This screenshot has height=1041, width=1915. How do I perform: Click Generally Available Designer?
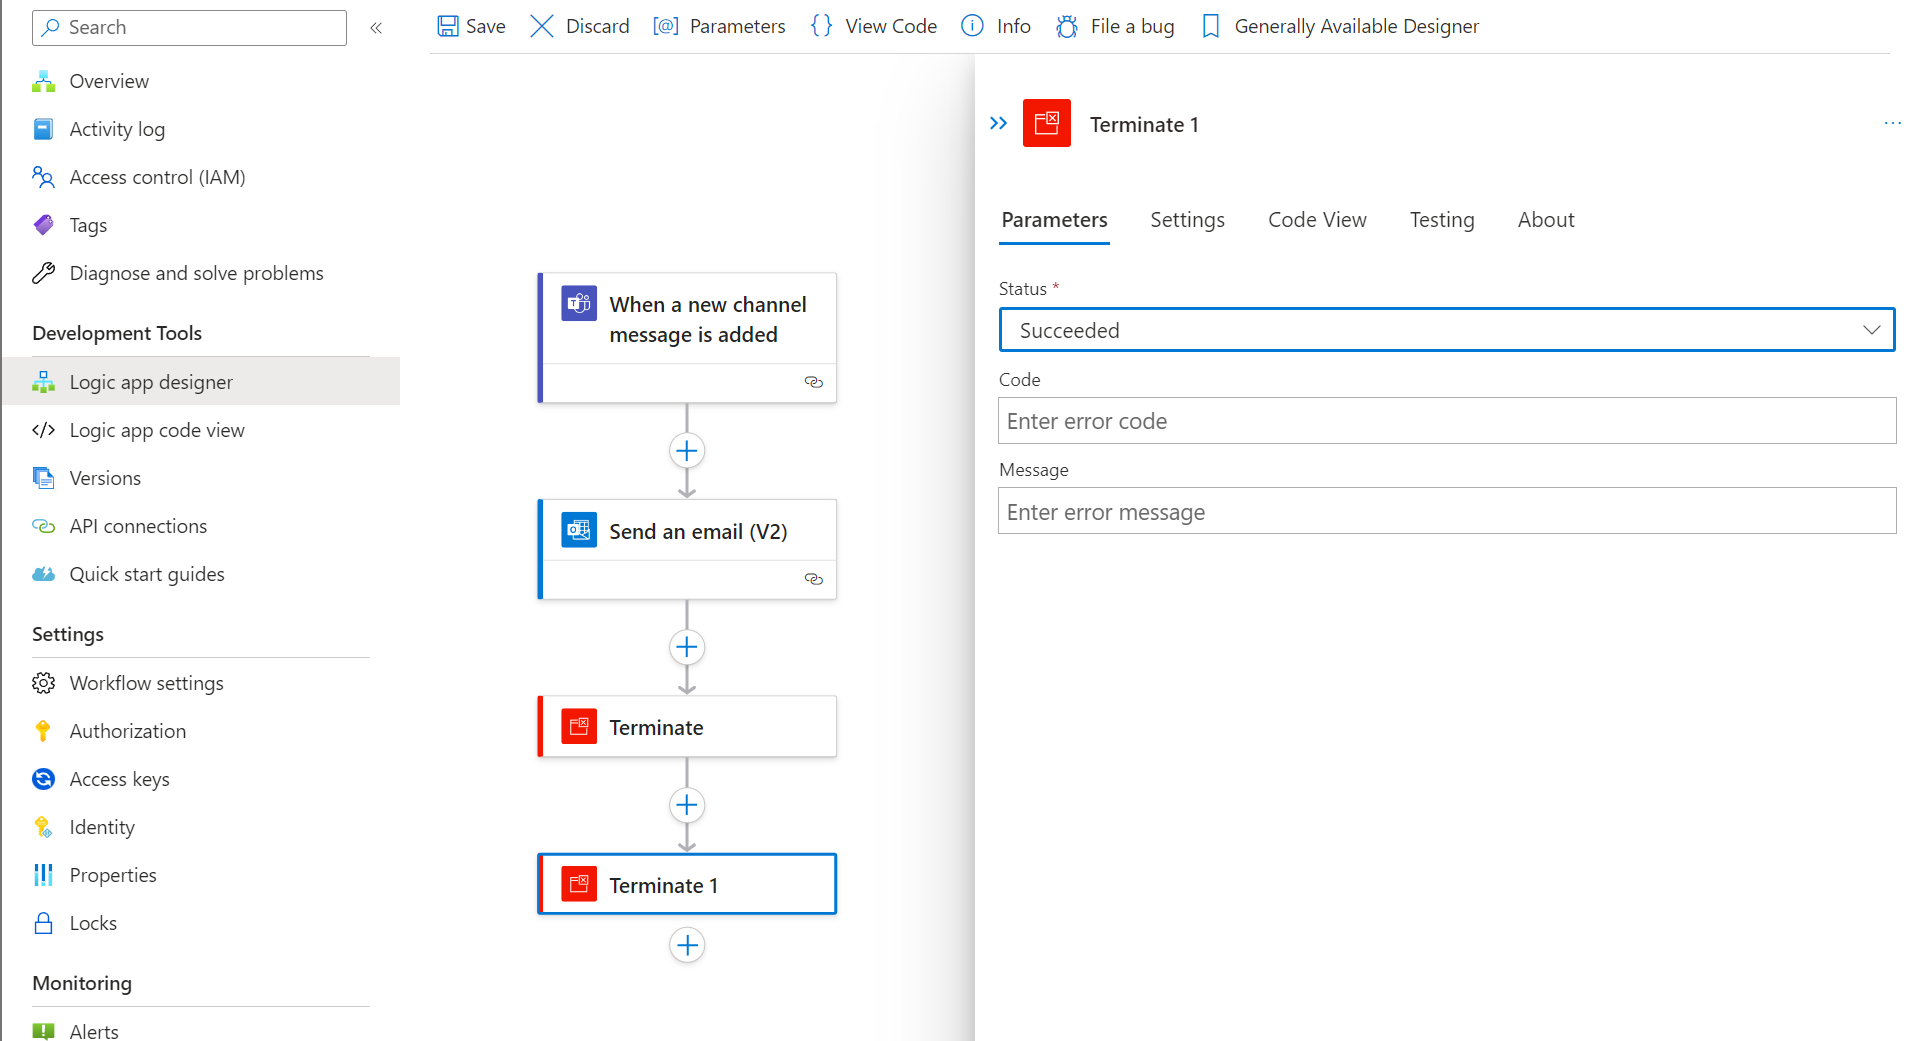tap(1356, 26)
